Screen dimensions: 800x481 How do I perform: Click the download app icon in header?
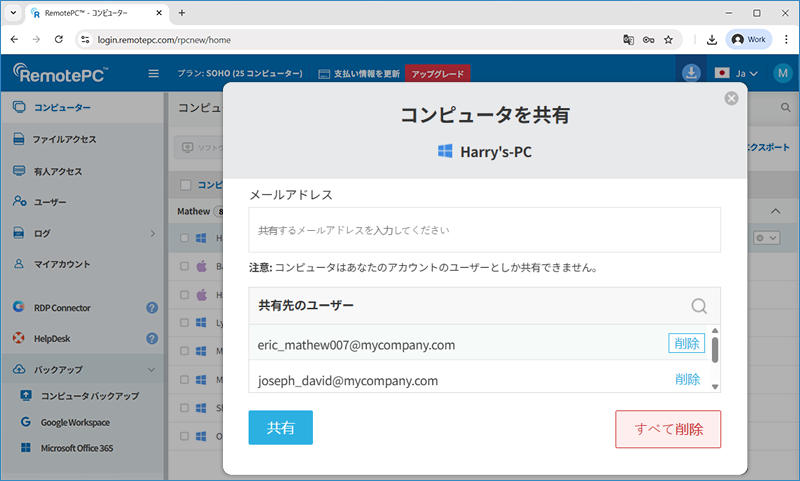tap(691, 73)
